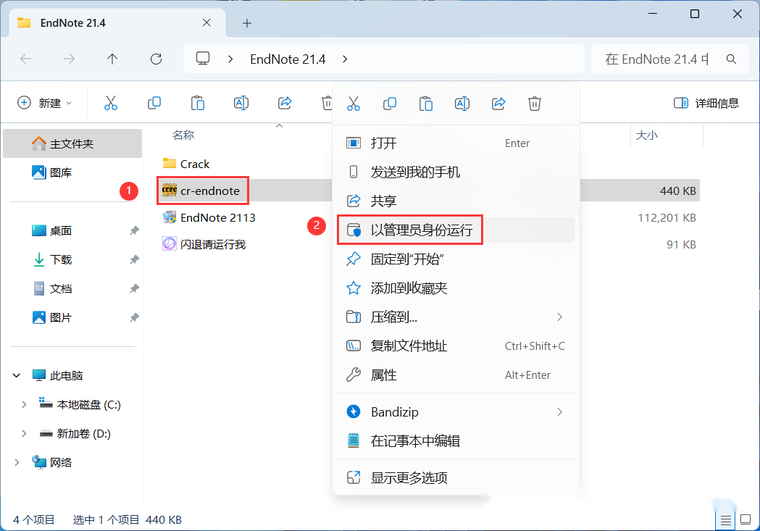Sort by the 名称 column header
Image resolution: width=760 pixels, height=531 pixels.
coord(183,135)
